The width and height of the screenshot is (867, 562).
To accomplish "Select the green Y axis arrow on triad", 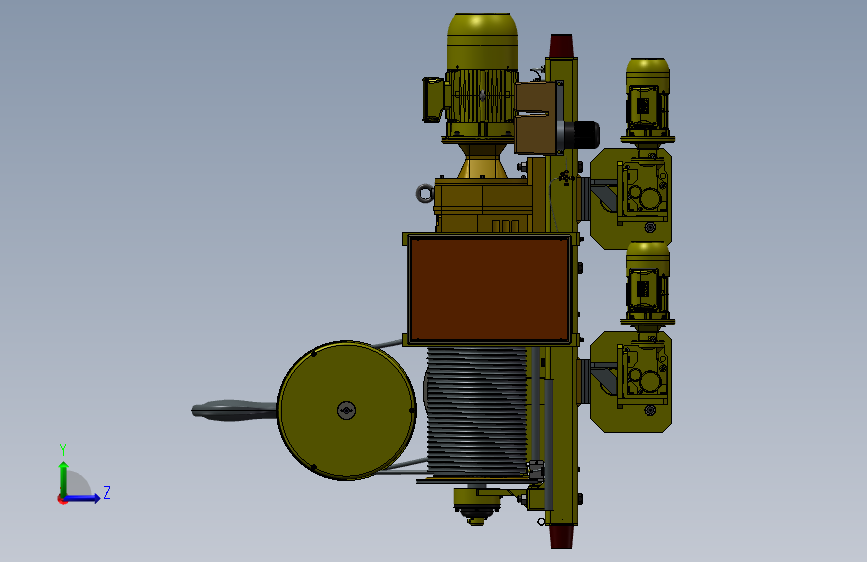I will (64, 478).
